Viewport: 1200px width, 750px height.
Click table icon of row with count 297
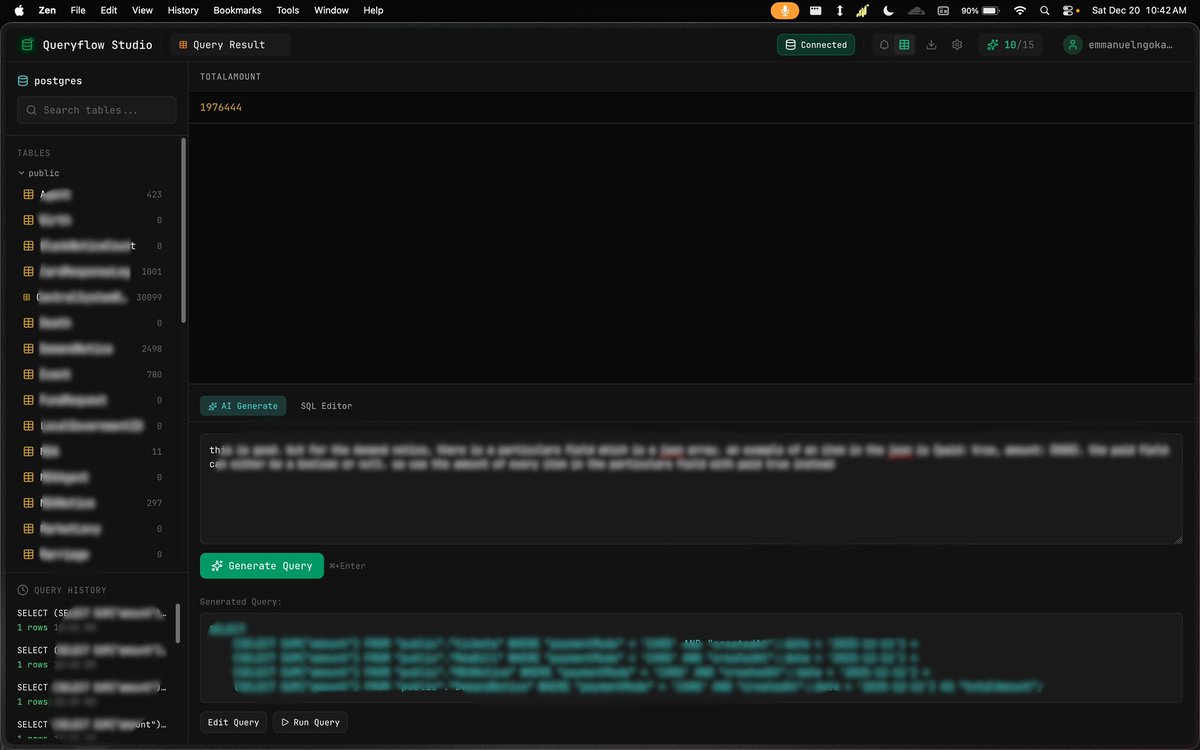pos(29,503)
